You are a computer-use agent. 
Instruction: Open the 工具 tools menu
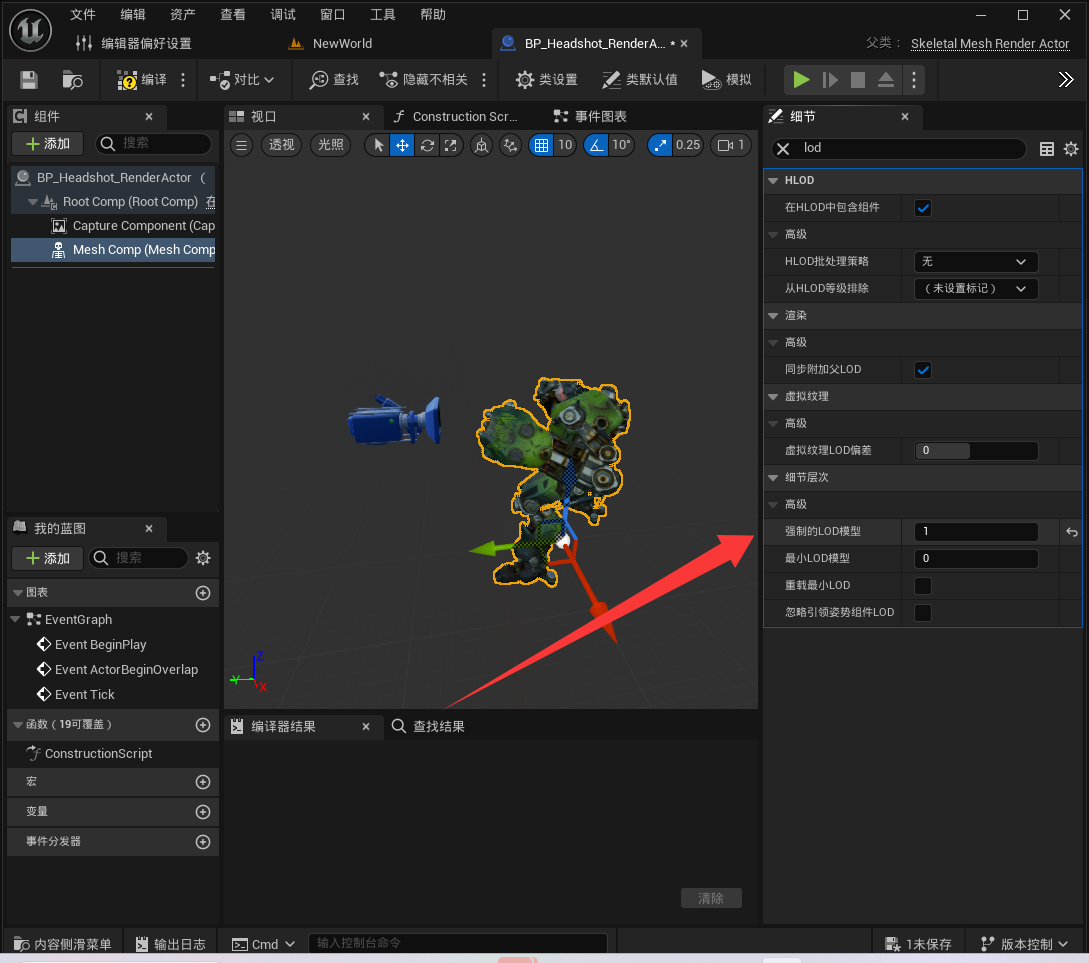coord(383,15)
